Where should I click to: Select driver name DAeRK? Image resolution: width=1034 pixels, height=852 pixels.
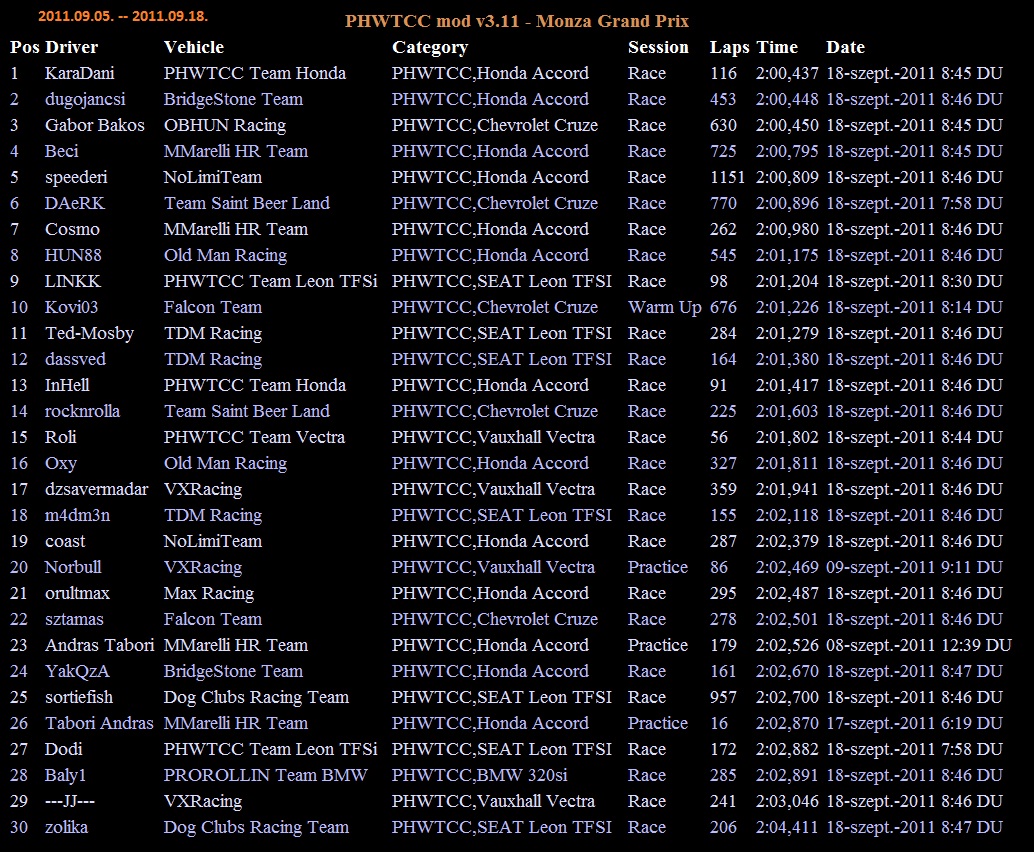point(75,203)
